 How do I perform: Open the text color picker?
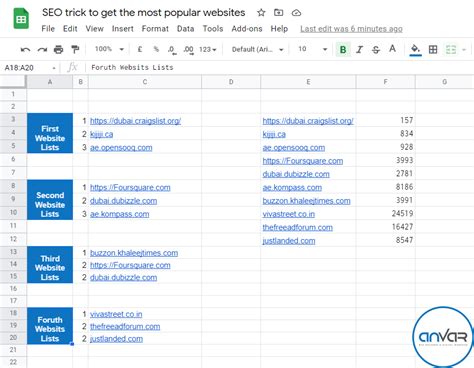click(x=392, y=49)
